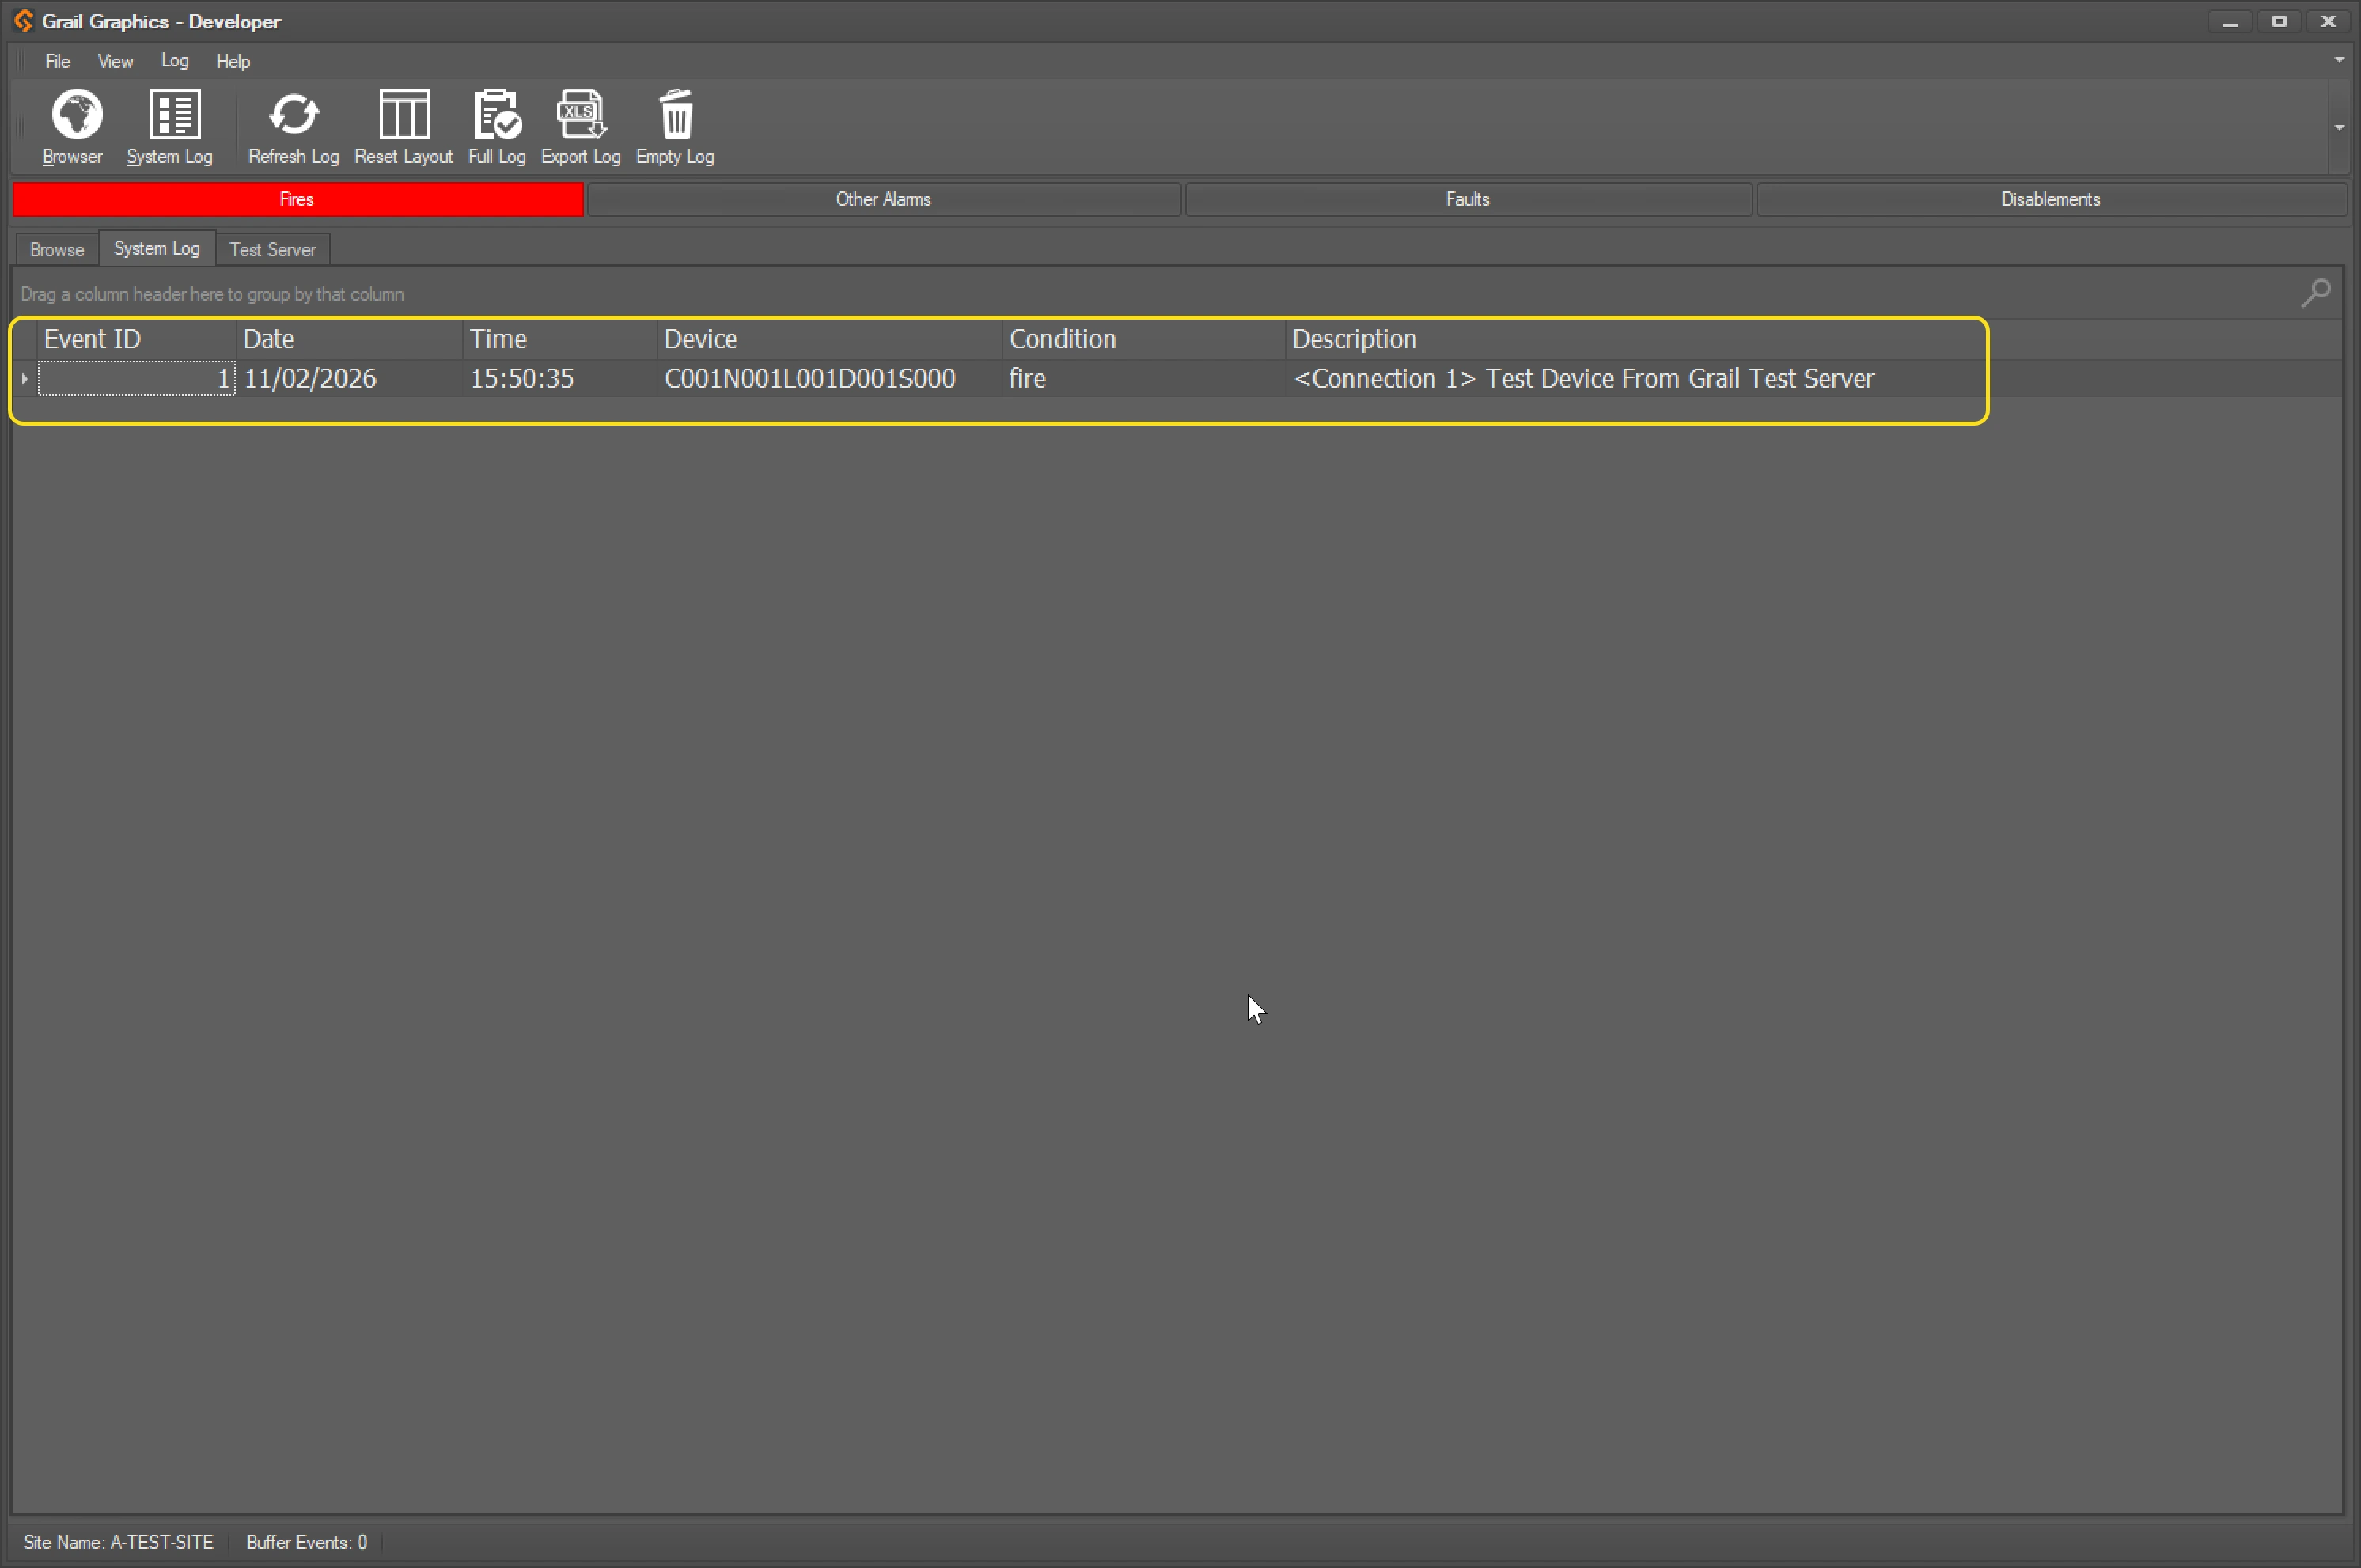This screenshot has height=1568, width=2361.
Task: Click the red Fires alarm button
Action: pyautogui.click(x=297, y=199)
